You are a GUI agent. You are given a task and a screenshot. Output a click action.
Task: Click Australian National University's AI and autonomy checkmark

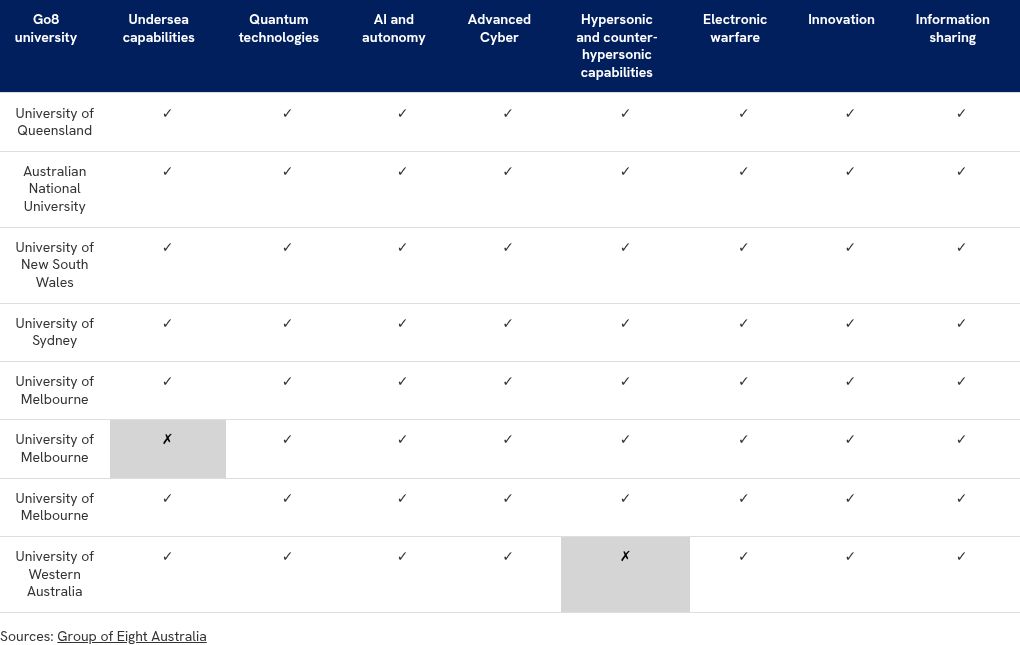tap(402, 171)
